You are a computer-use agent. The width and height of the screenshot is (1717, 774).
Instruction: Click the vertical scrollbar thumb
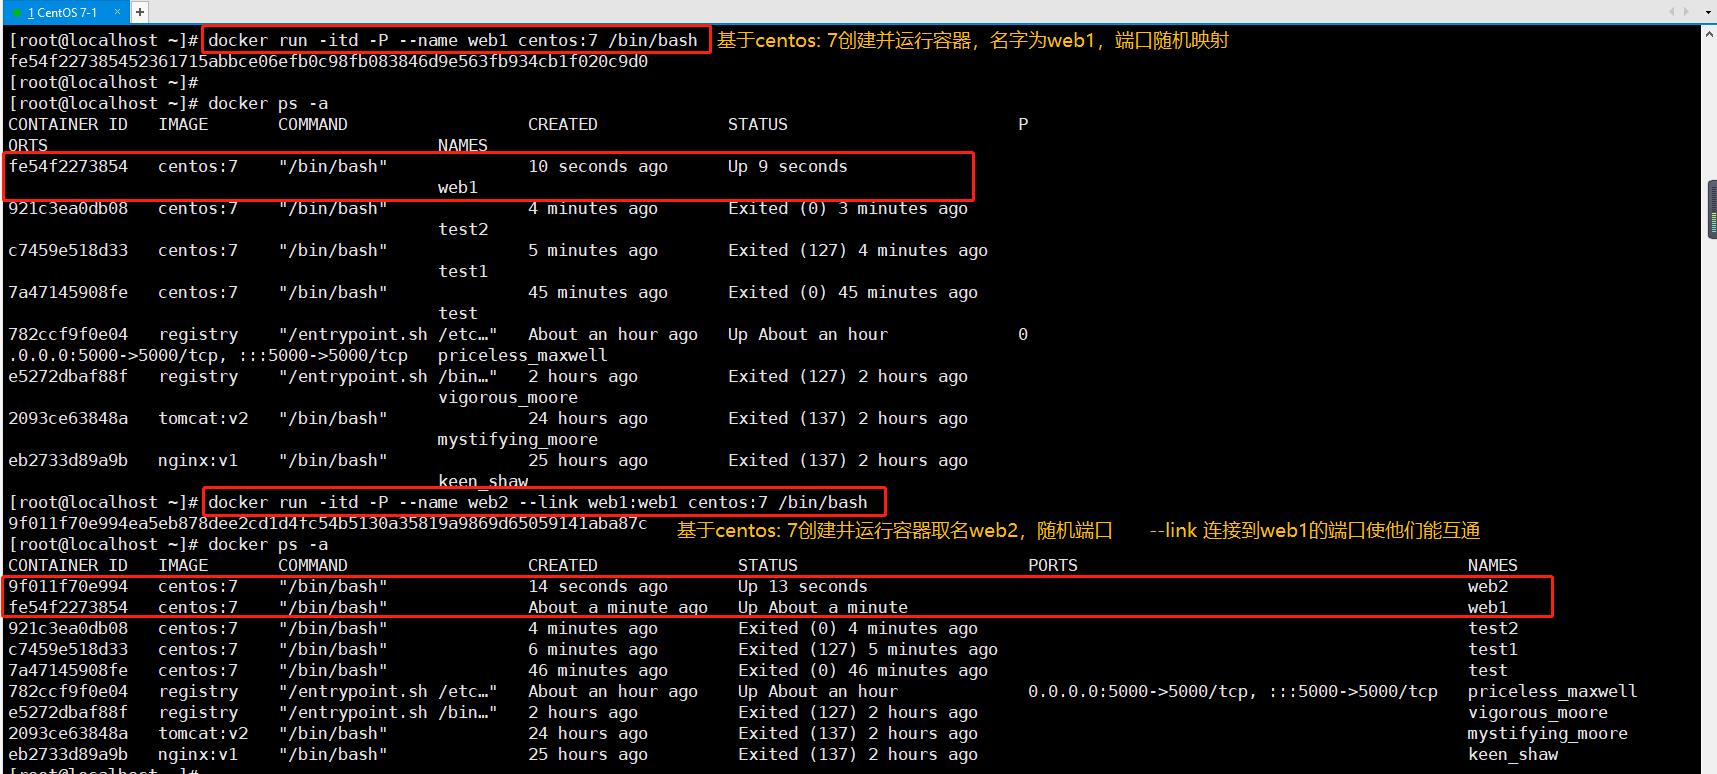pyautogui.click(x=1711, y=210)
